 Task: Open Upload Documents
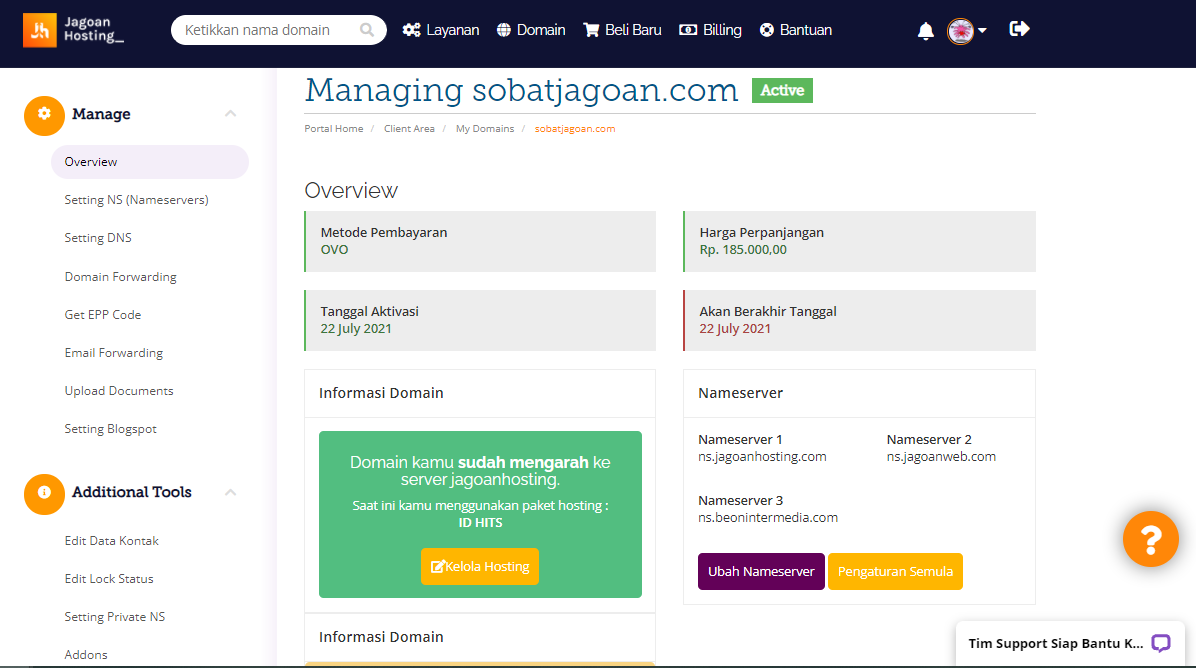[x=119, y=391]
